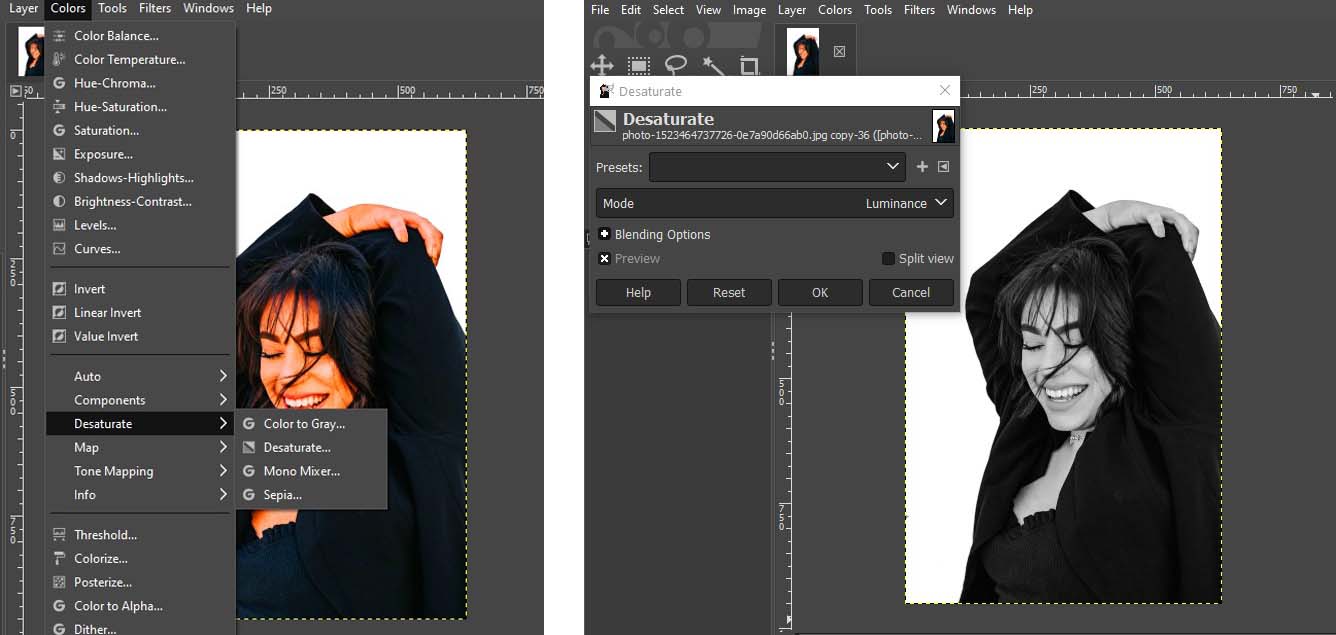Click the preset manage icon beside the plus

pyautogui.click(x=941, y=167)
